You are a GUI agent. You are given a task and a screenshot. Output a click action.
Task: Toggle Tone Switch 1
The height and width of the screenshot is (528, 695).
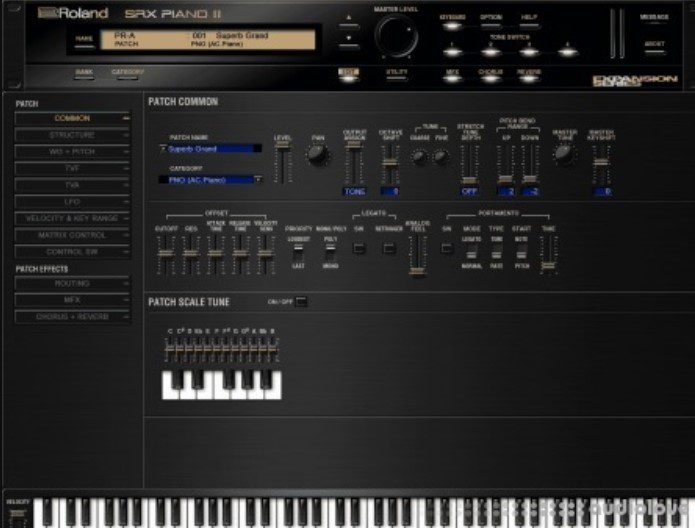tap(452, 51)
